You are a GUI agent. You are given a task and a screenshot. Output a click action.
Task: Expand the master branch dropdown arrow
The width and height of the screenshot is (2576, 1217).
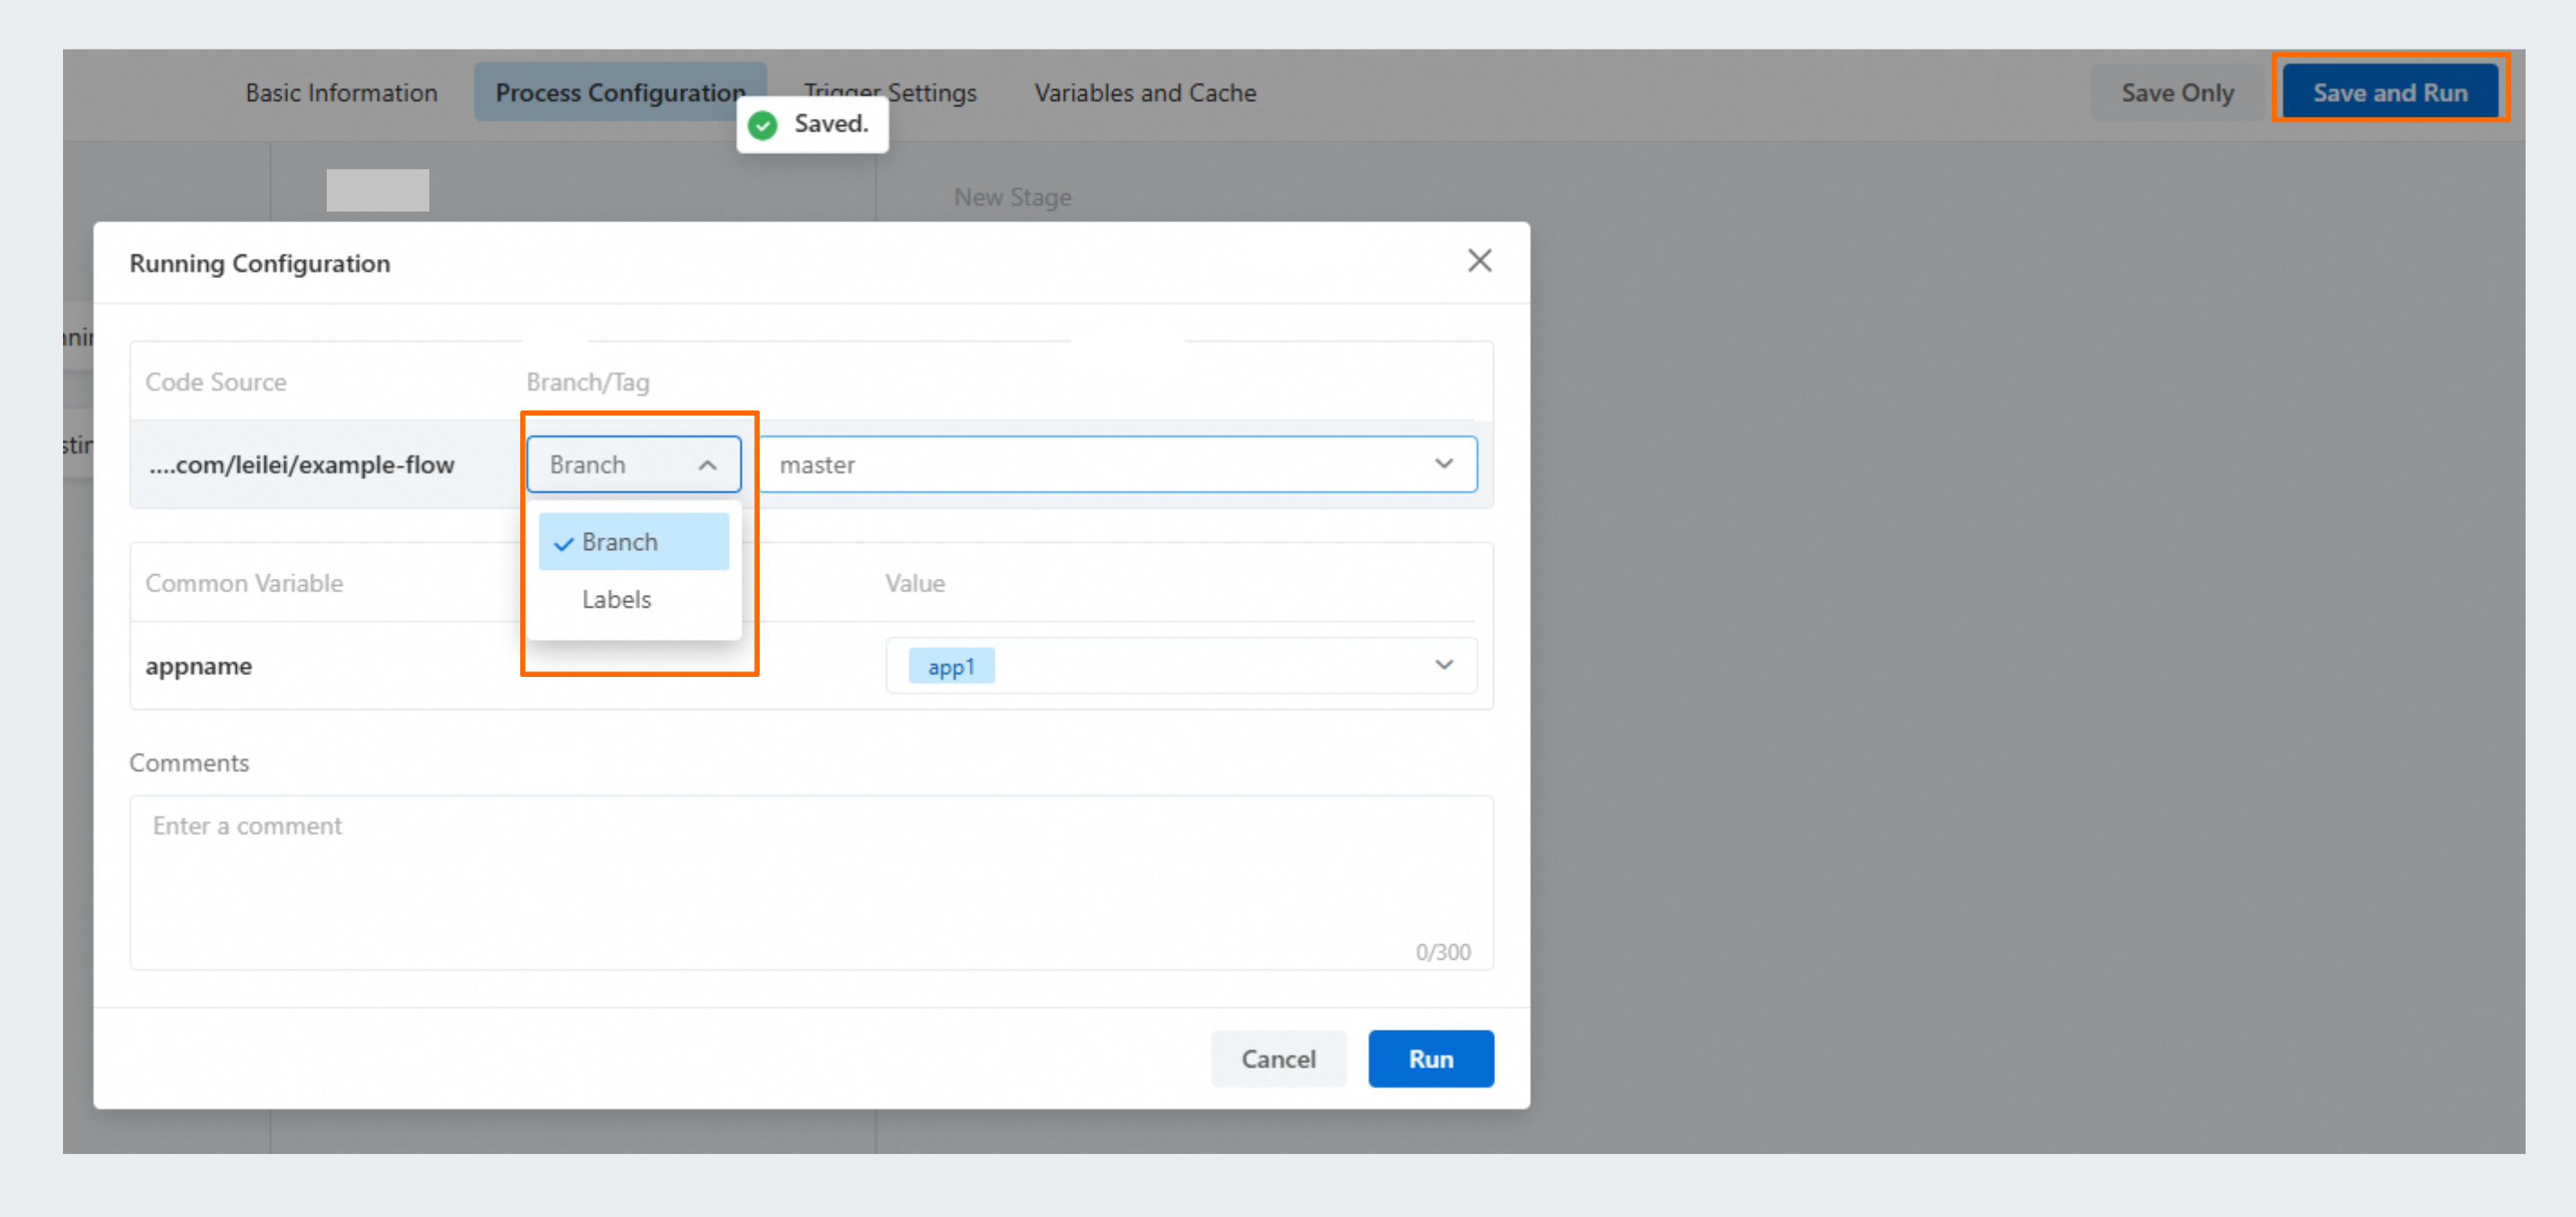1443,464
